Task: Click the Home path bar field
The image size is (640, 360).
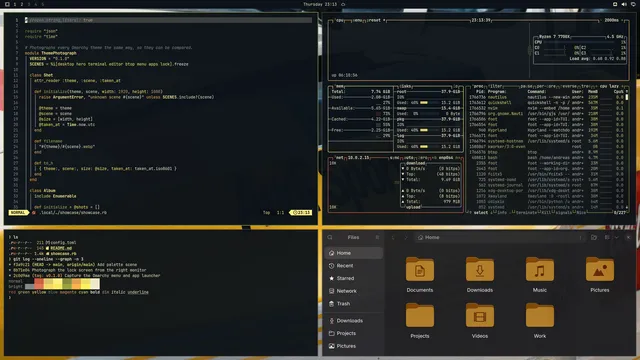Action: pos(499,237)
